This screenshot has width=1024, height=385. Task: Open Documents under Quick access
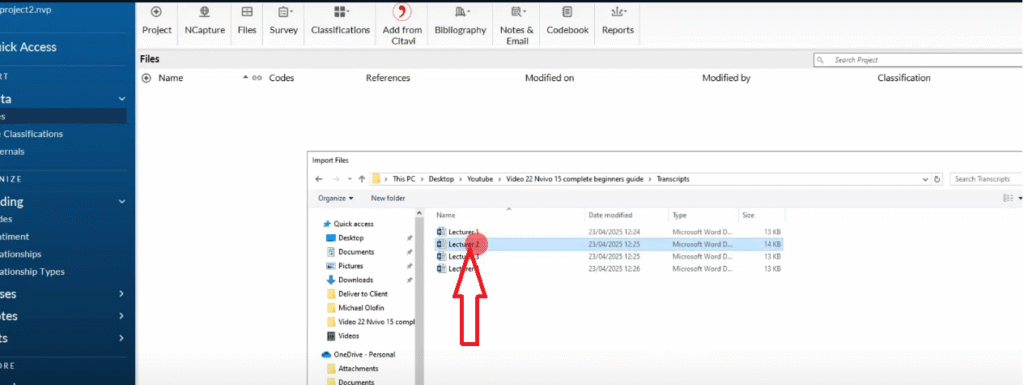click(x=356, y=252)
